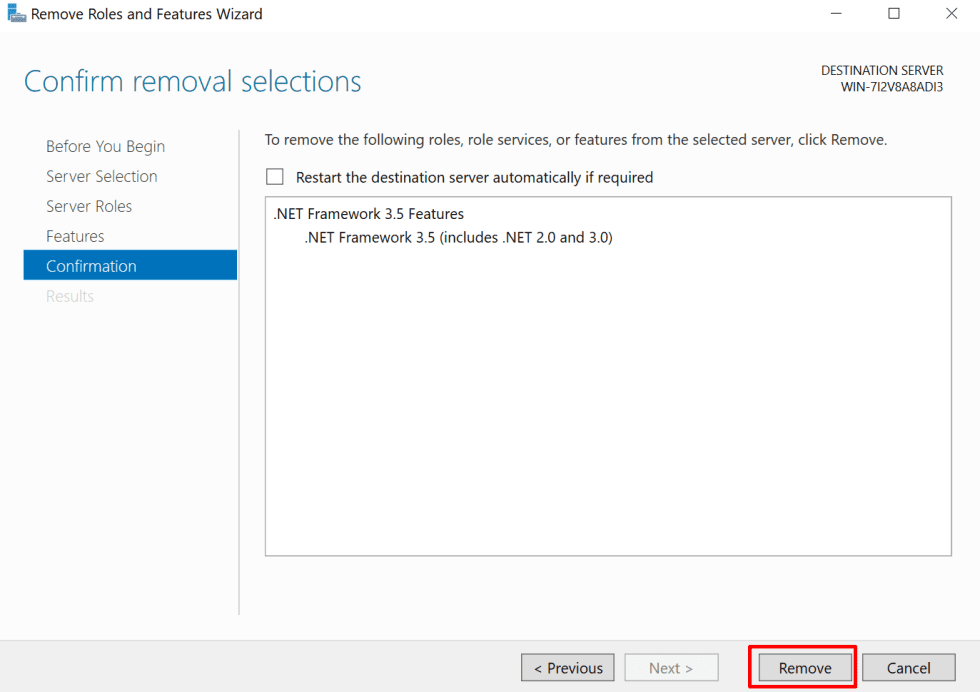The image size is (980, 692).
Task: Click the Cancel button
Action: 908,667
